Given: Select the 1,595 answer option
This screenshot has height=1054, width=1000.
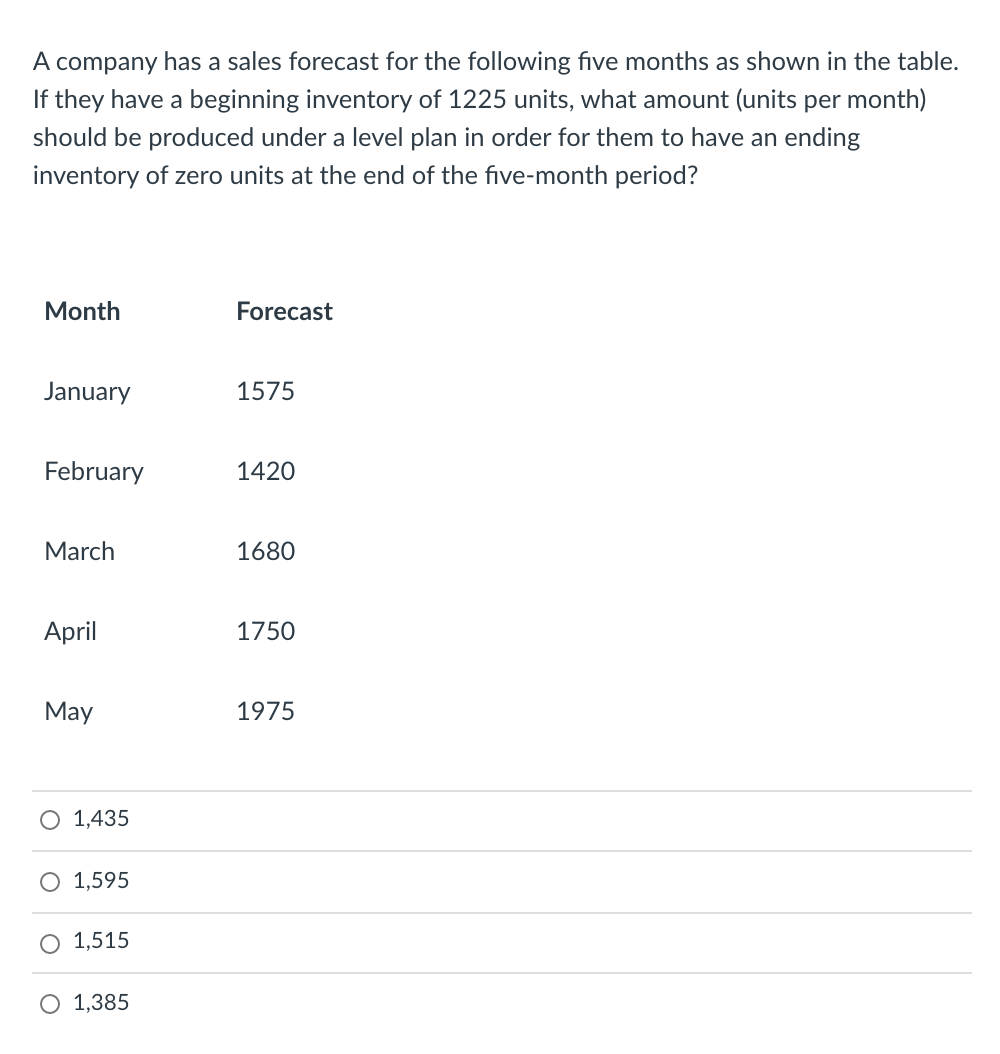Looking at the screenshot, I should (x=100, y=880).
